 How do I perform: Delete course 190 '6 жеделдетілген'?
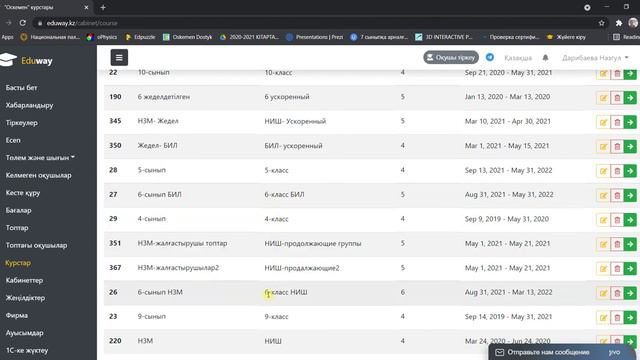click(617, 98)
